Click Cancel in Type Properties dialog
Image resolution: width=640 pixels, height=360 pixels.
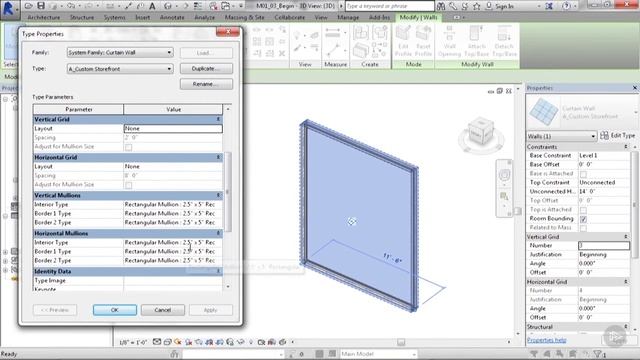pyautogui.click(x=162, y=310)
